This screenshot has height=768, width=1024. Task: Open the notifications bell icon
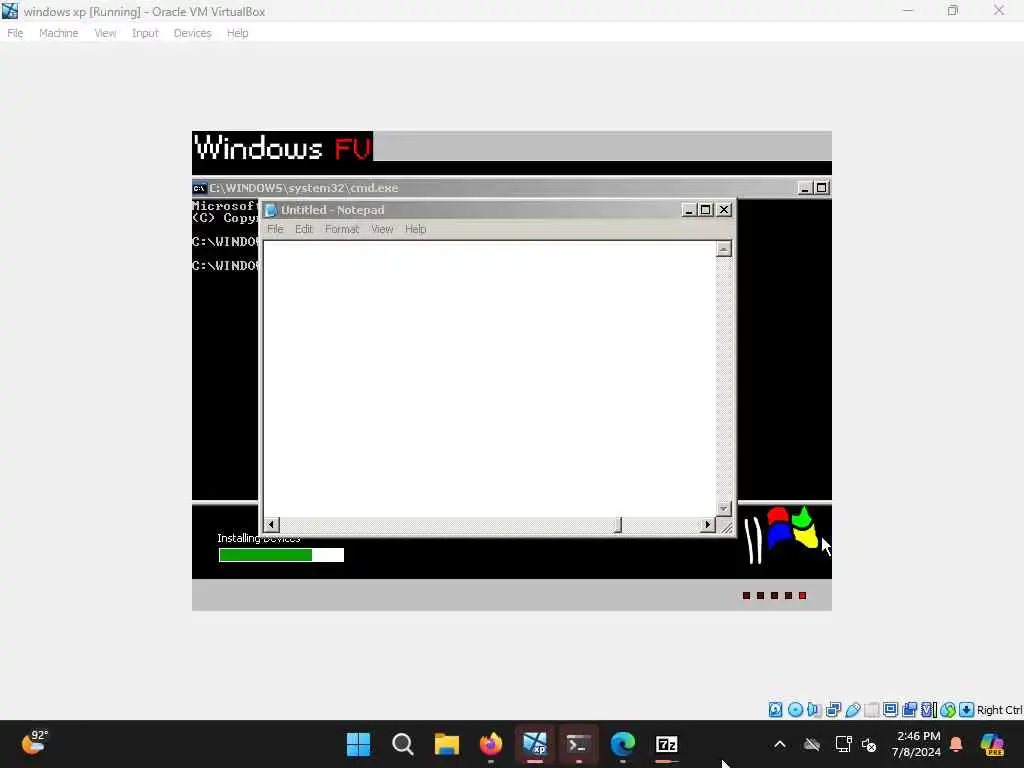pos(956,744)
